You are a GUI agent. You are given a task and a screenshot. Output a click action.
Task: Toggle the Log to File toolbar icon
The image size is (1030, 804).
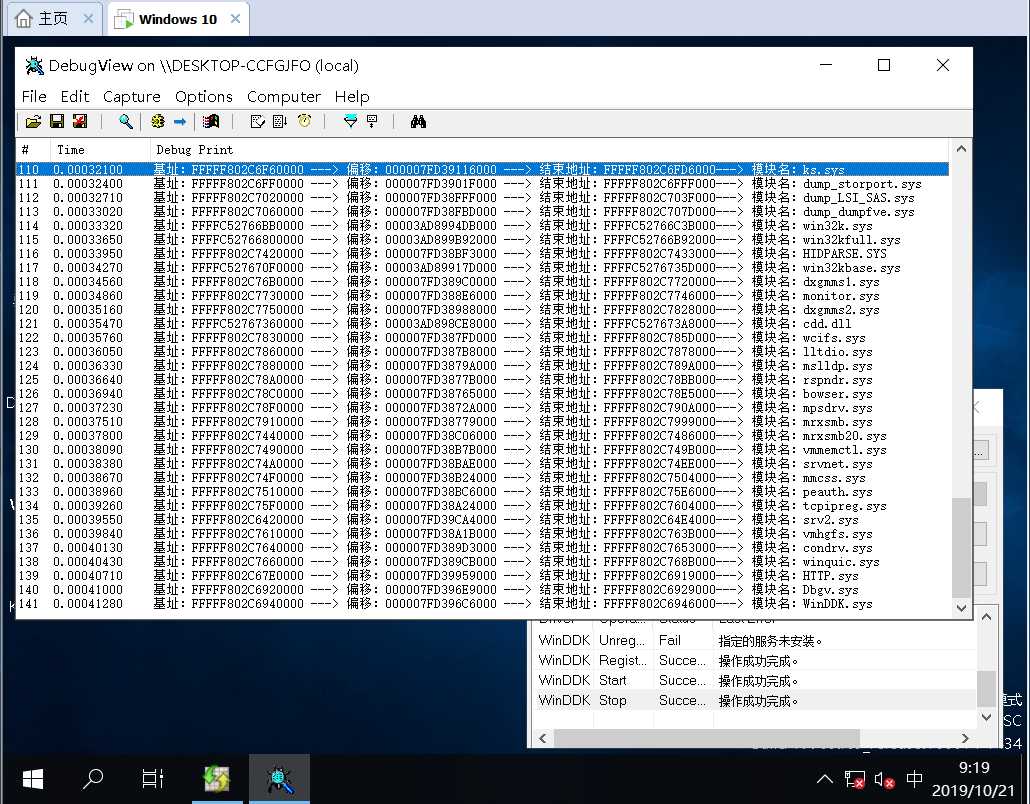(79, 122)
